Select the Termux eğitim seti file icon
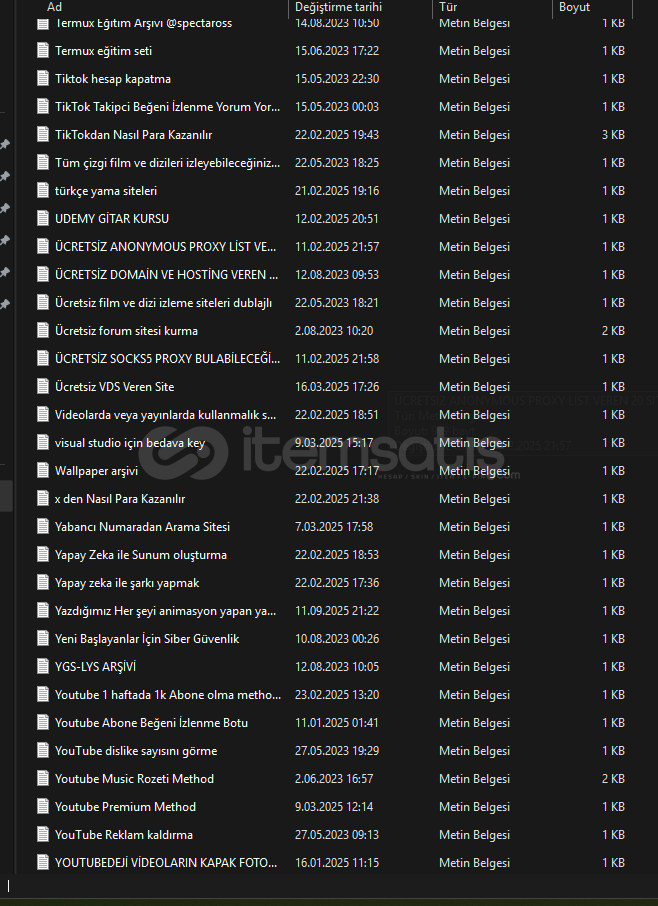658x906 pixels. 43,51
